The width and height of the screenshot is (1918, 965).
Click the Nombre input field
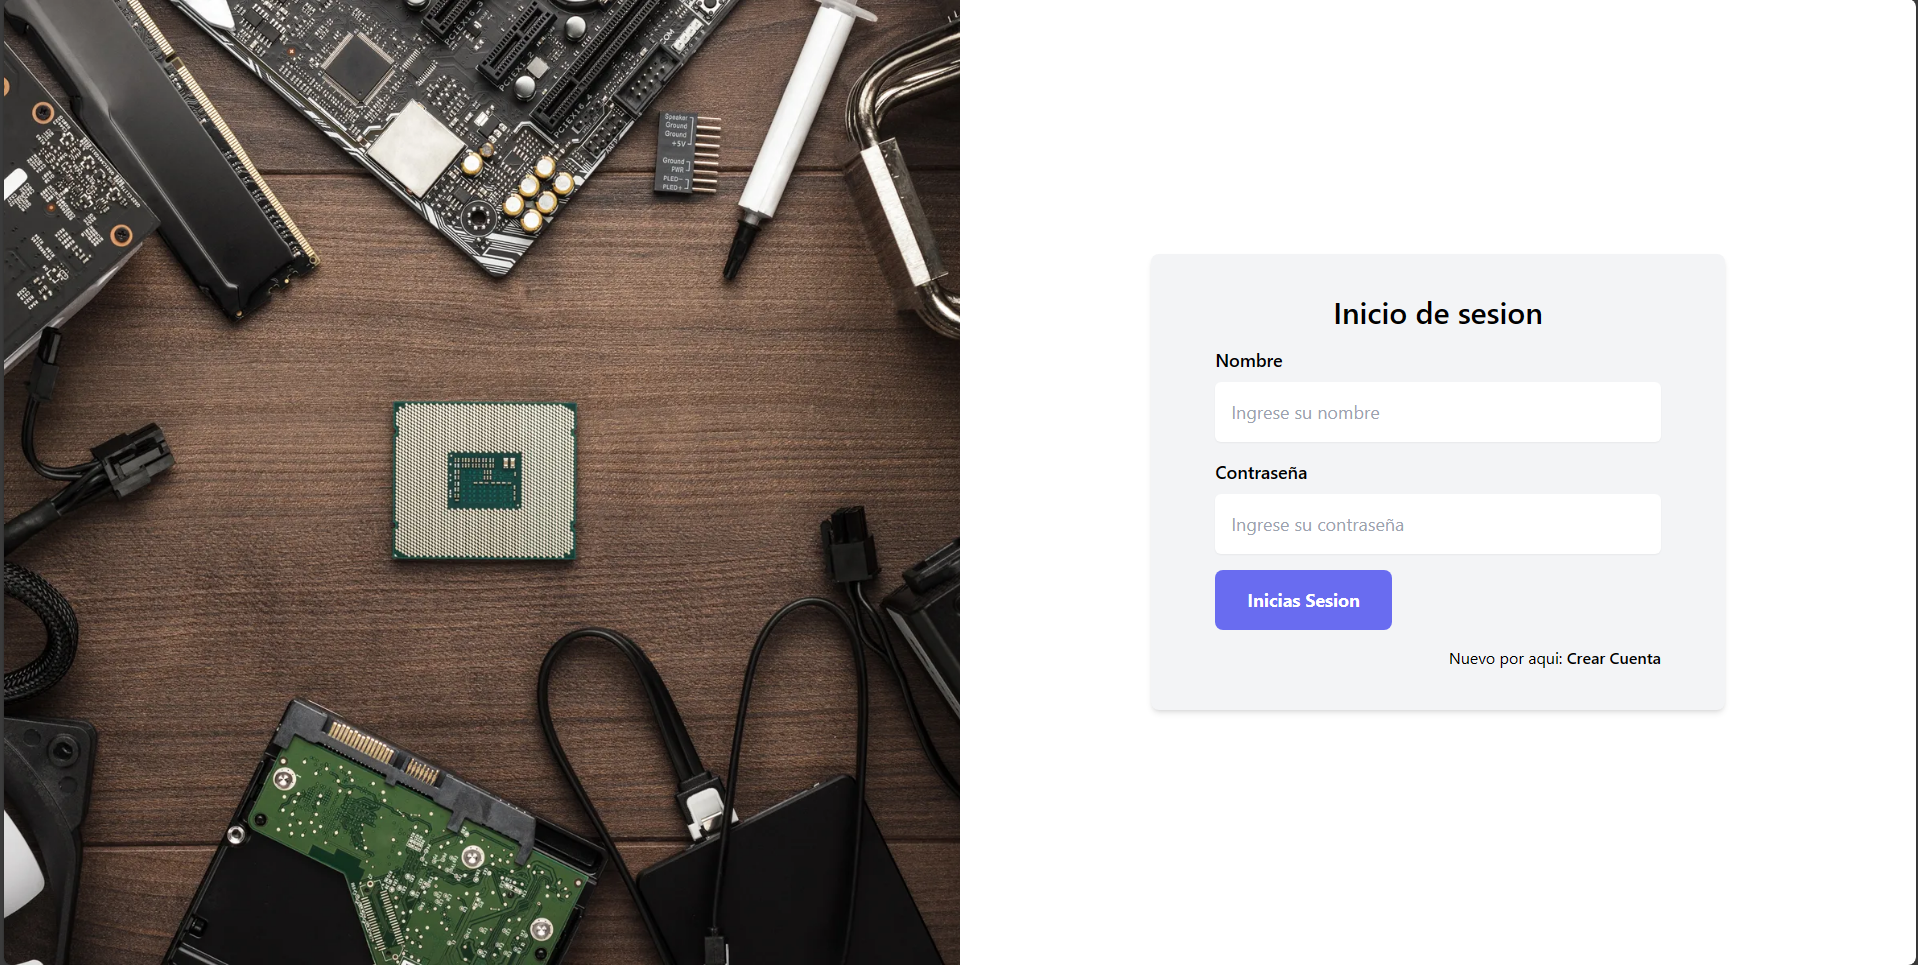(1437, 412)
